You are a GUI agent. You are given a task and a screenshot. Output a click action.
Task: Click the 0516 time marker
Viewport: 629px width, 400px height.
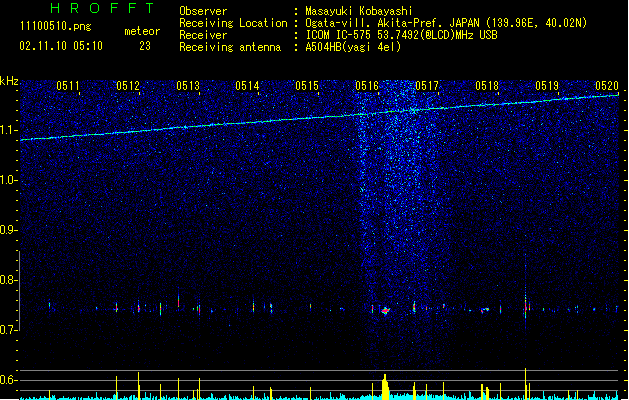click(x=367, y=86)
